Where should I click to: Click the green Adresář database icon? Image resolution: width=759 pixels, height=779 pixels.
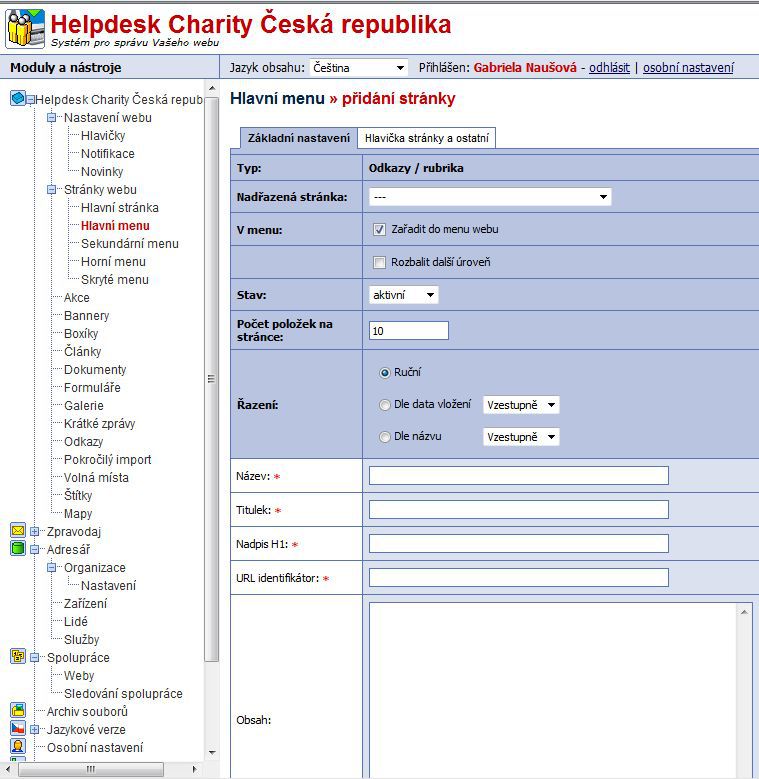pyautogui.click(x=18, y=548)
